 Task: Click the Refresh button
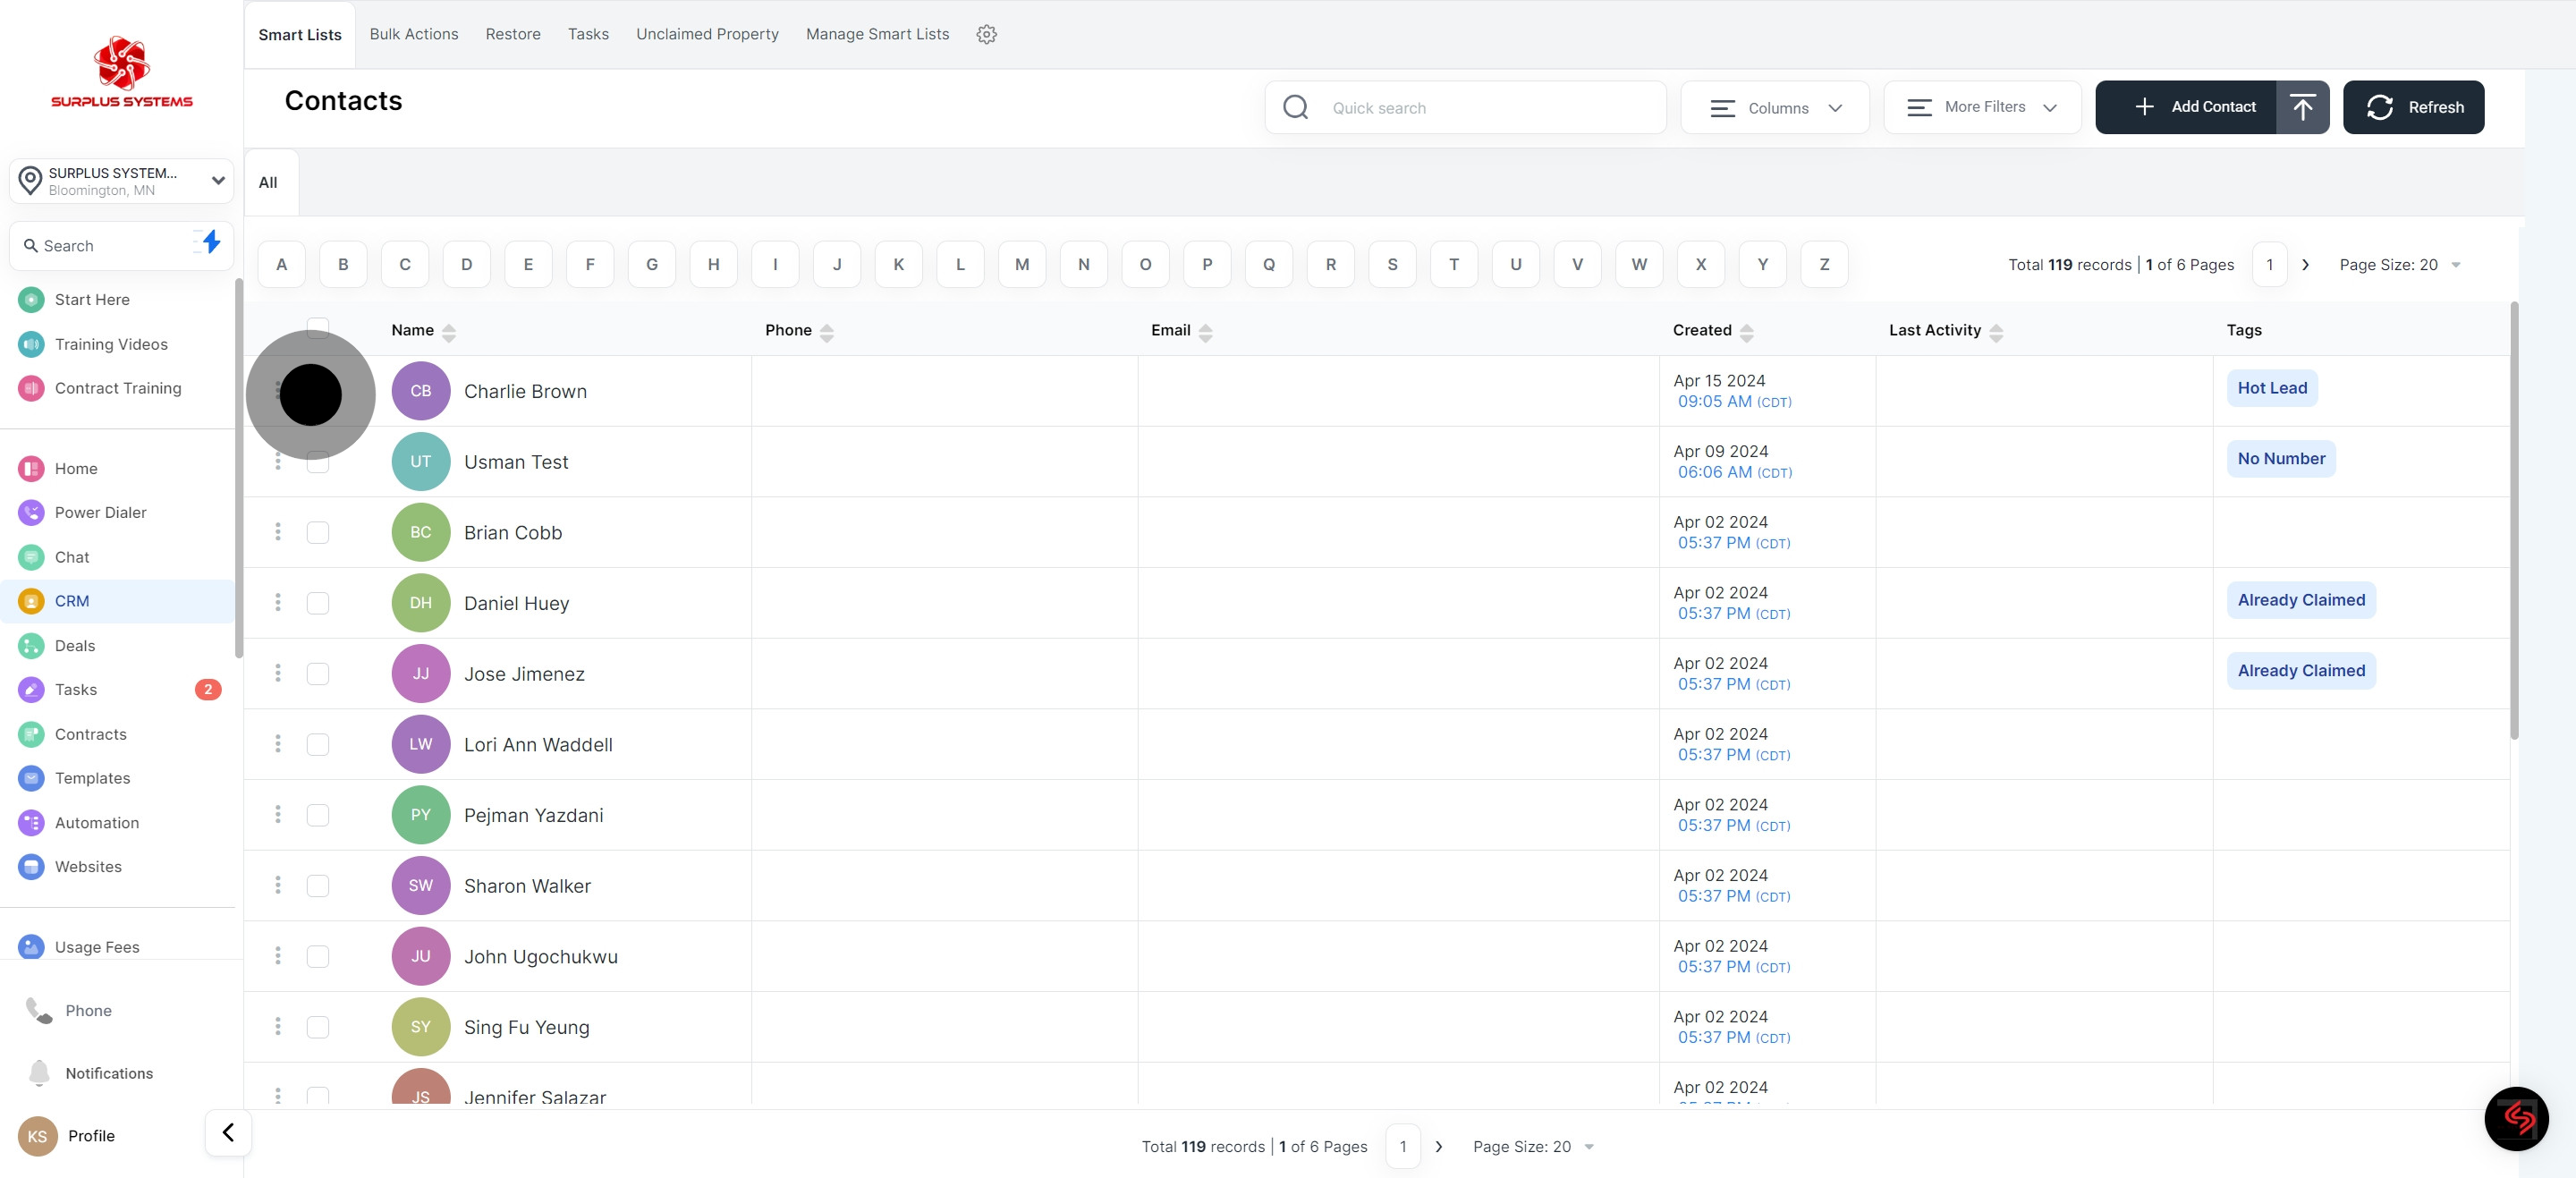pos(2413,107)
